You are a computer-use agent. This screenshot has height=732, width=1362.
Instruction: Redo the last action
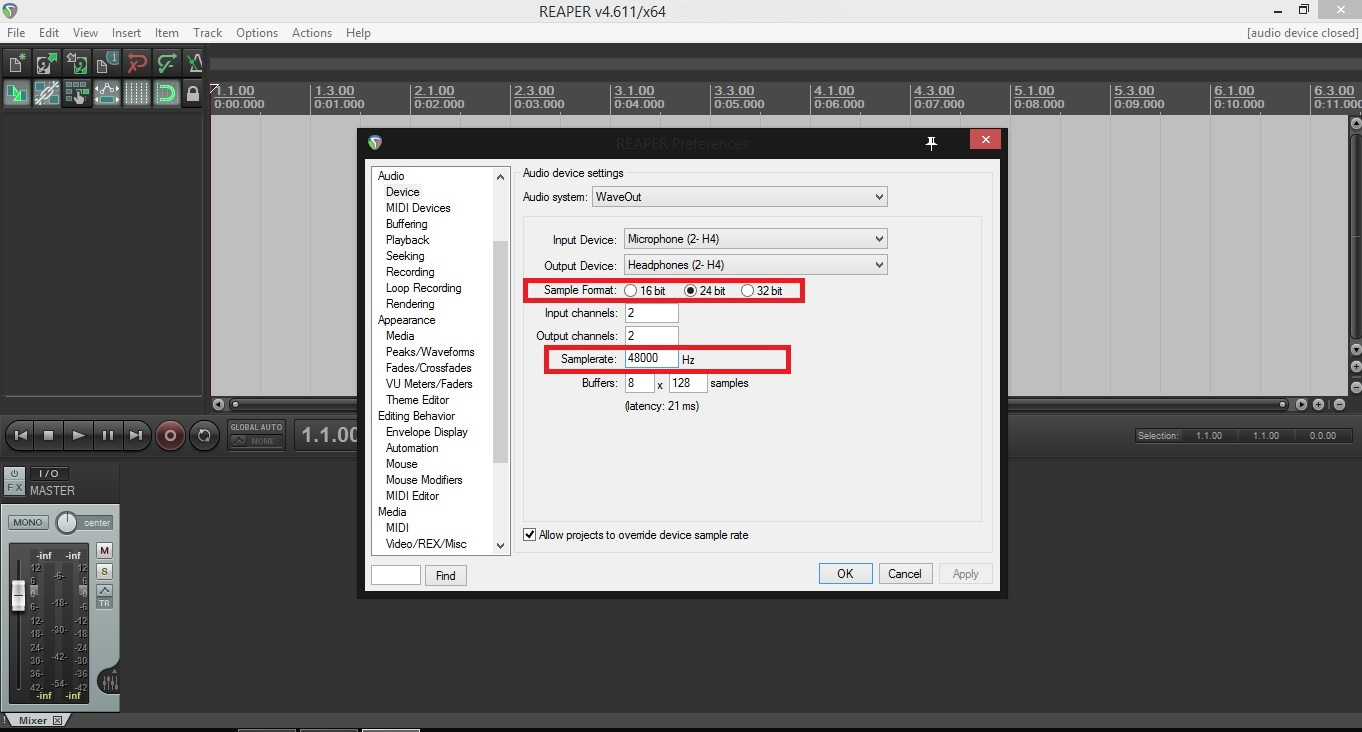pos(166,63)
